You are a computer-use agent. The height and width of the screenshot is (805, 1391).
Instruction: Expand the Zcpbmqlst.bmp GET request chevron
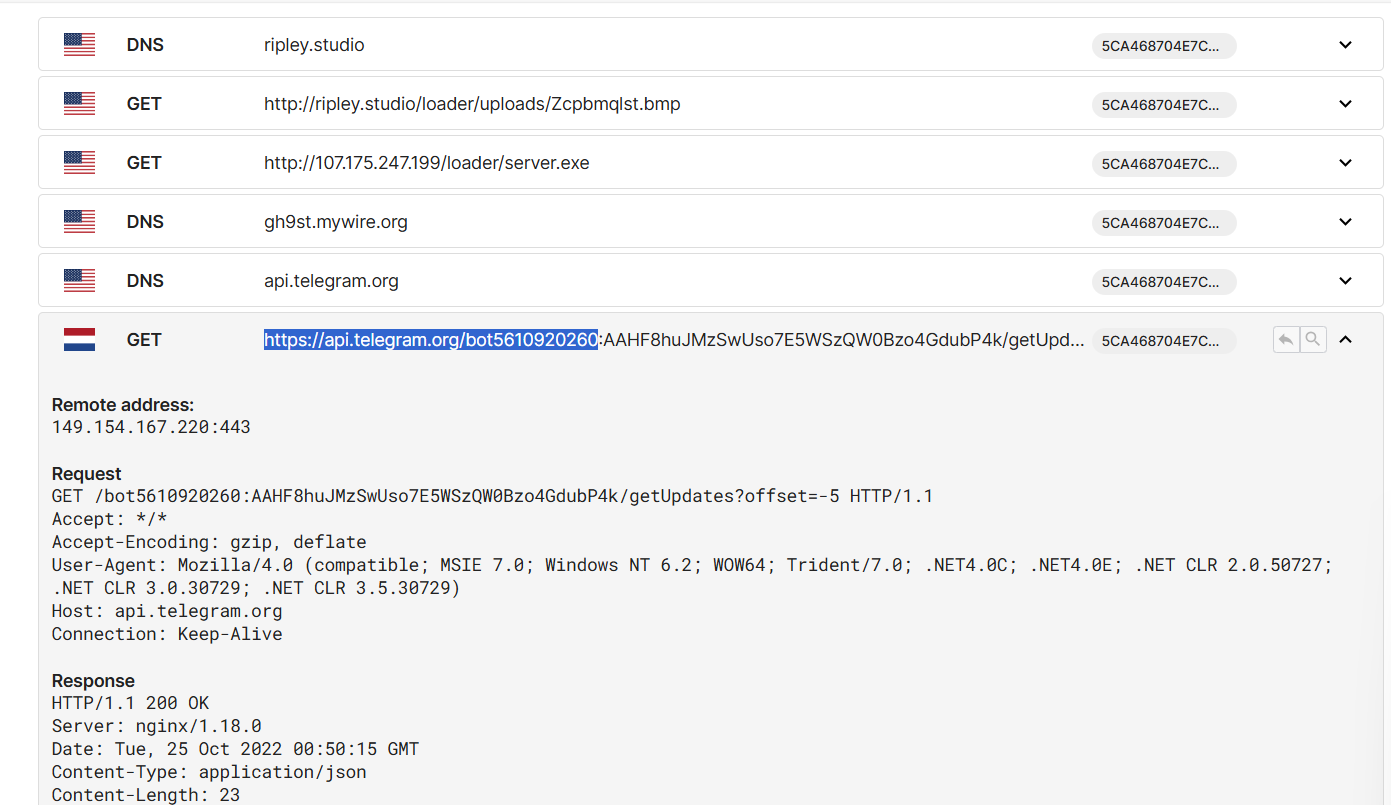tap(1345, 104)
